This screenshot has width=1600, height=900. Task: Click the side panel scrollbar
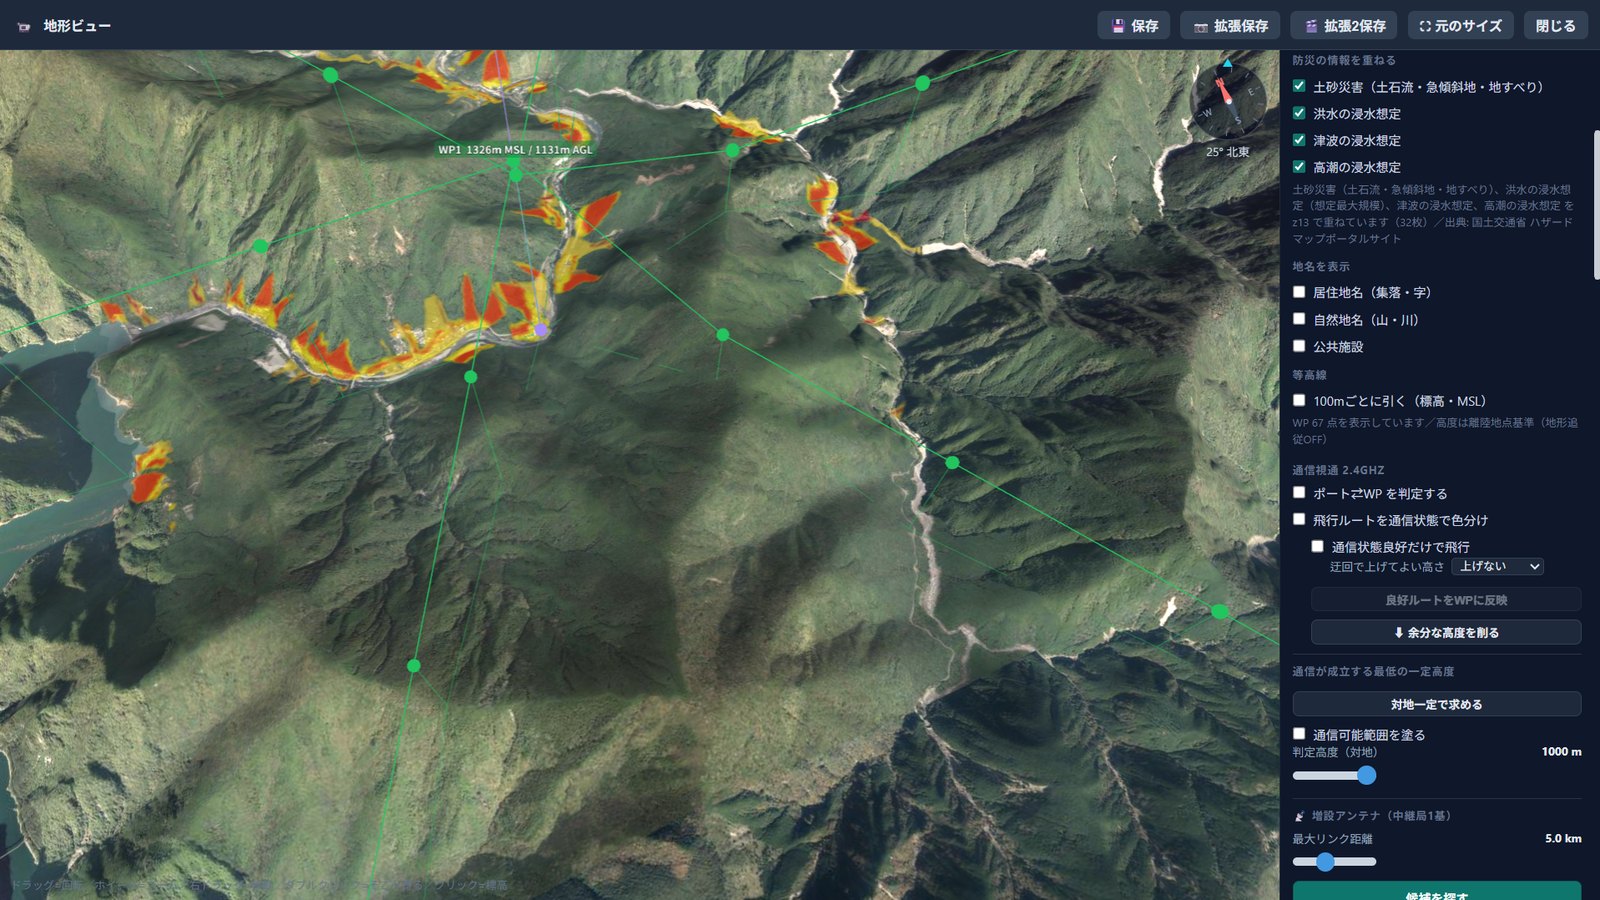tap(1596, 205)
